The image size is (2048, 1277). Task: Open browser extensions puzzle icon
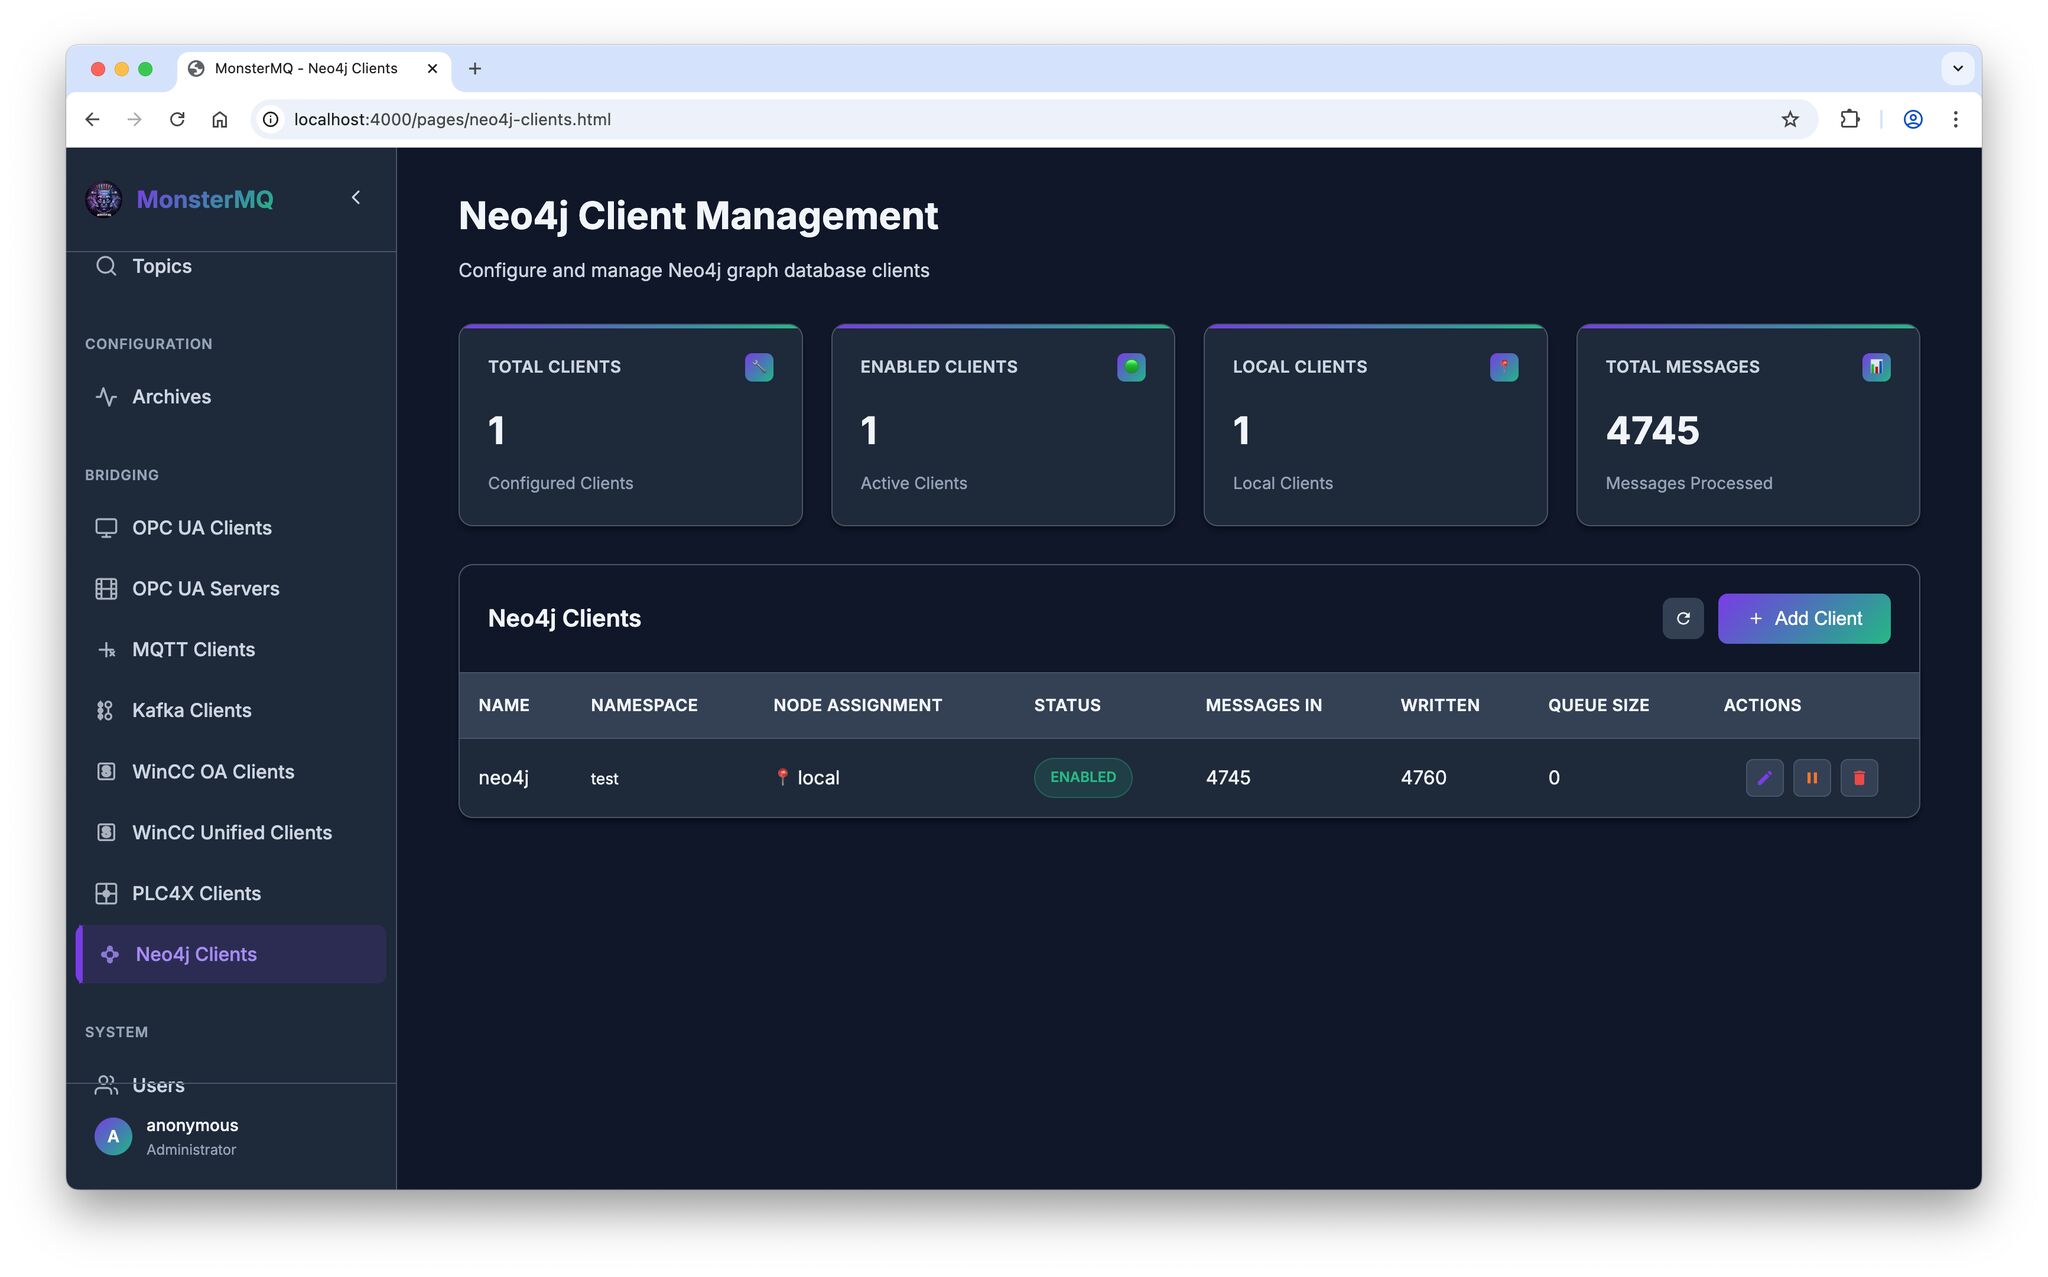coord(1849,119)
